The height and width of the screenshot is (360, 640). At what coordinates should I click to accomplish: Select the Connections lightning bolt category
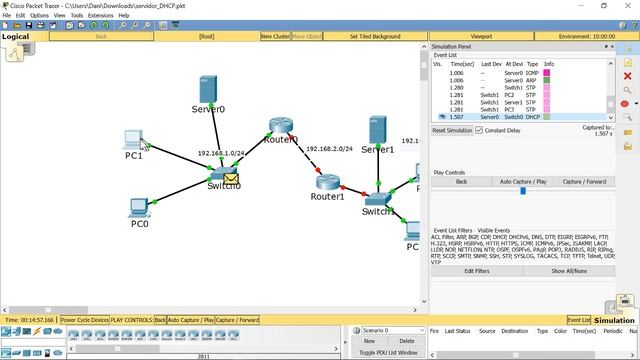[37, 331]
